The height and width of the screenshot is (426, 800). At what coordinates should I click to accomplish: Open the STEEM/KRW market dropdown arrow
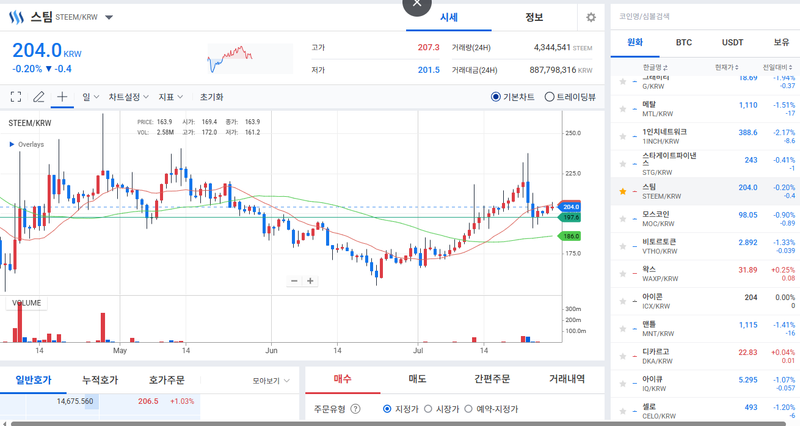pos(109,17)
